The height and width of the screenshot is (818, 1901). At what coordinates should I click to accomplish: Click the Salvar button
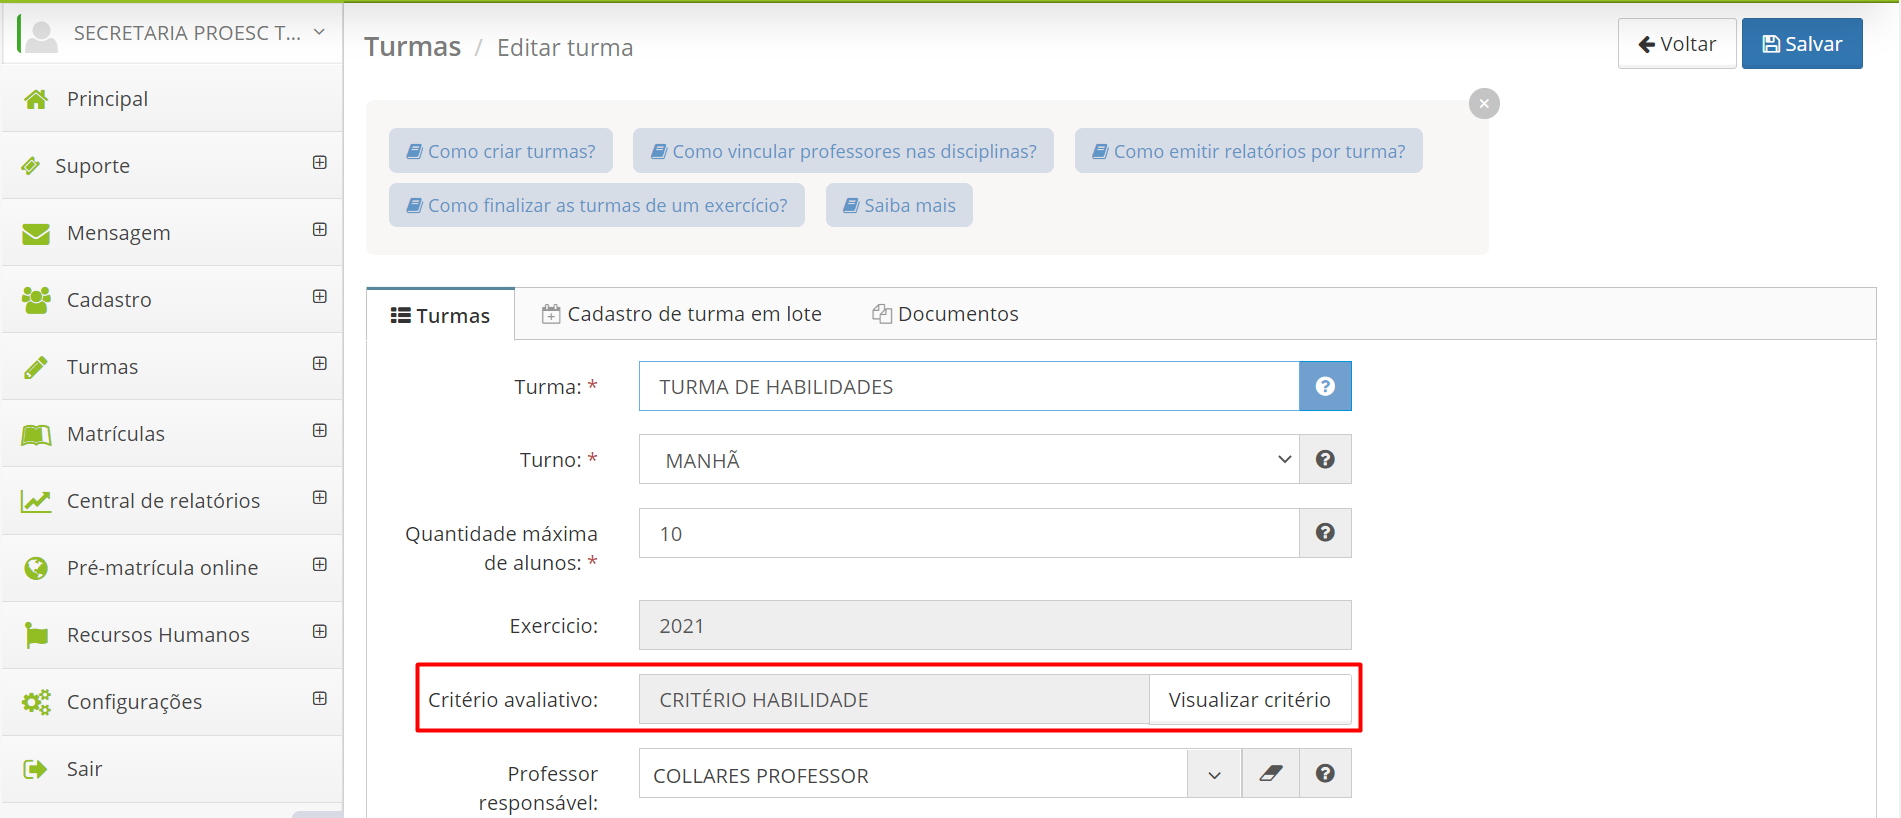(x=1801, y=44)
